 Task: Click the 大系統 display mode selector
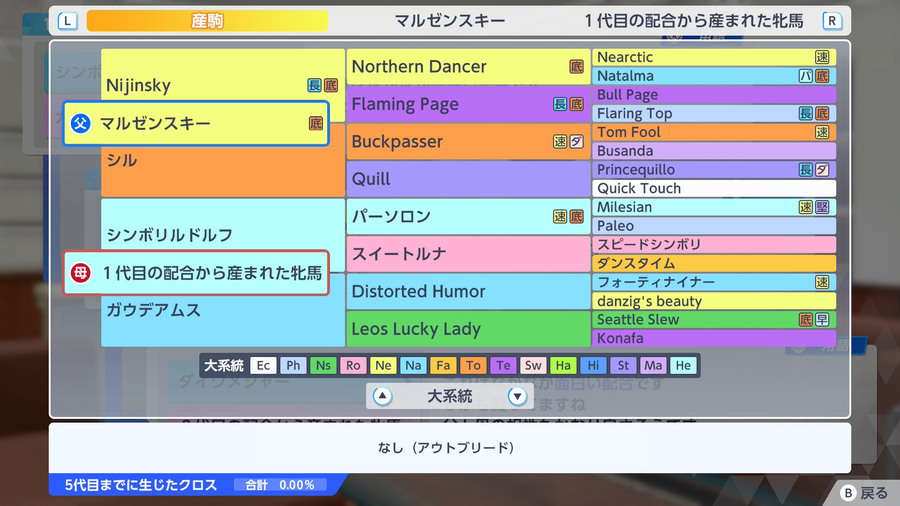(x=450, y=396)
